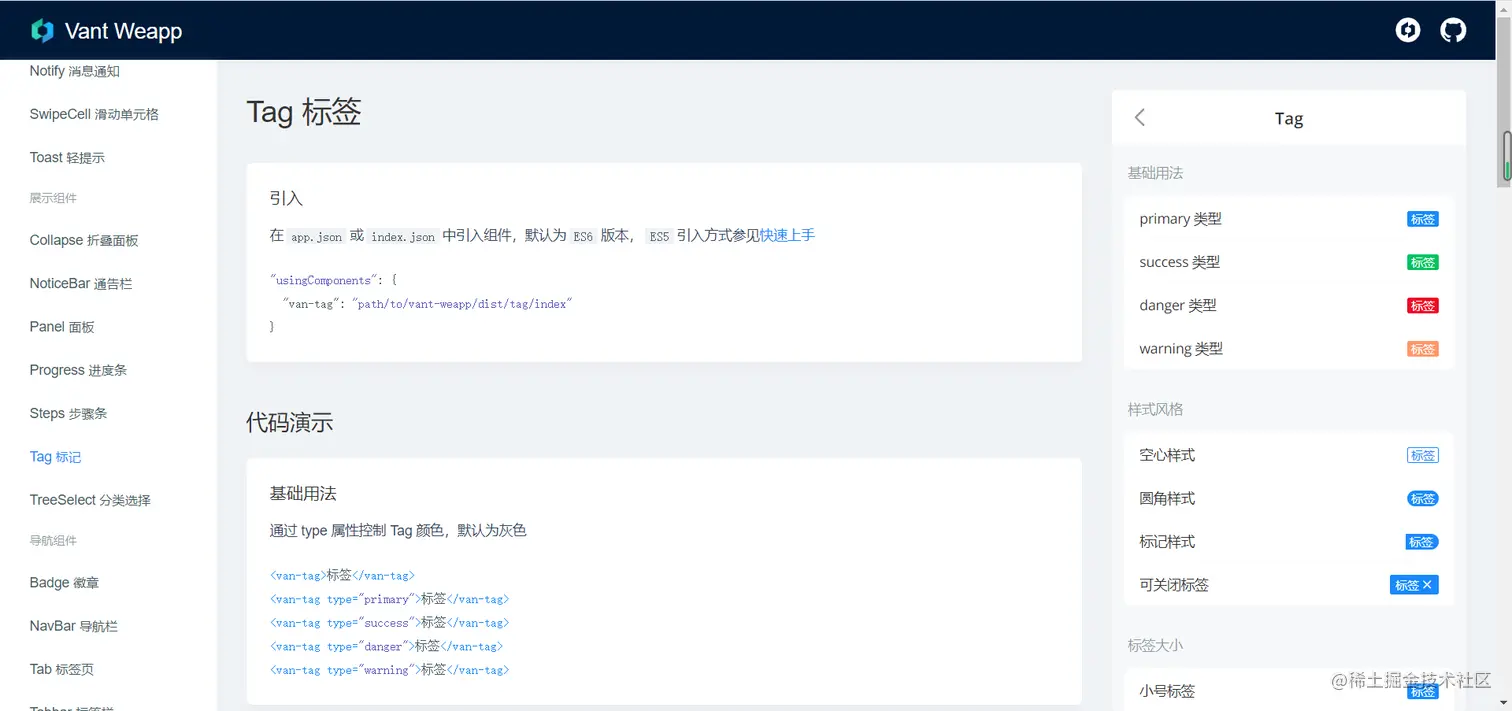Open the GitHub repository icon
Screen dimensions: 1512x711
1453,30
